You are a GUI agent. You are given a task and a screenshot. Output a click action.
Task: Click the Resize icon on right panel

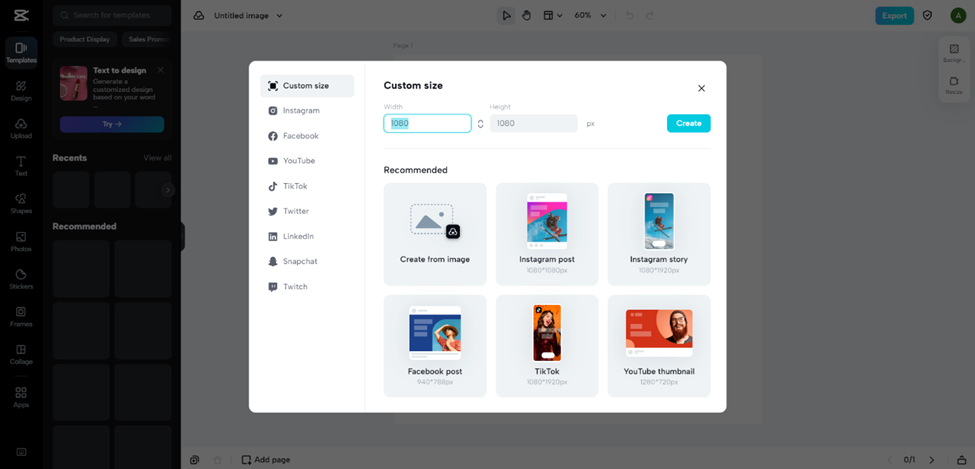coord(954,85)
